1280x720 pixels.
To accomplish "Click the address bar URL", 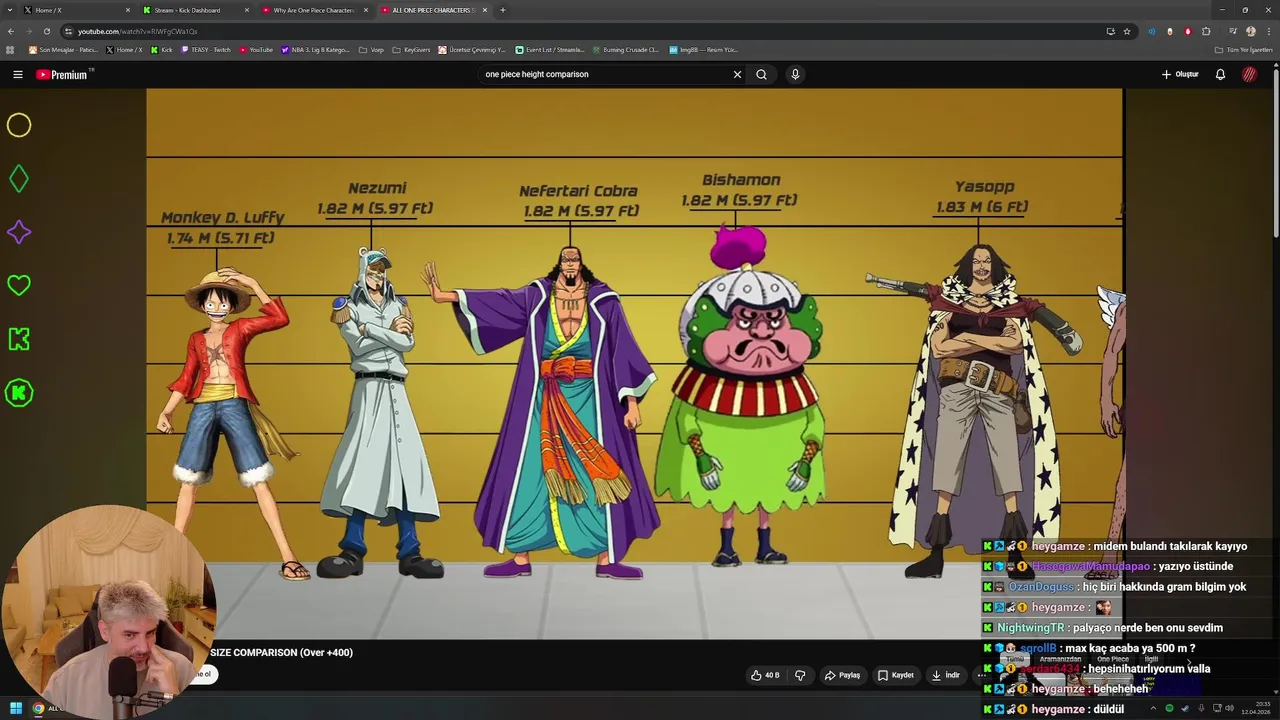I will pyautogui.click(x=138, y=31).
